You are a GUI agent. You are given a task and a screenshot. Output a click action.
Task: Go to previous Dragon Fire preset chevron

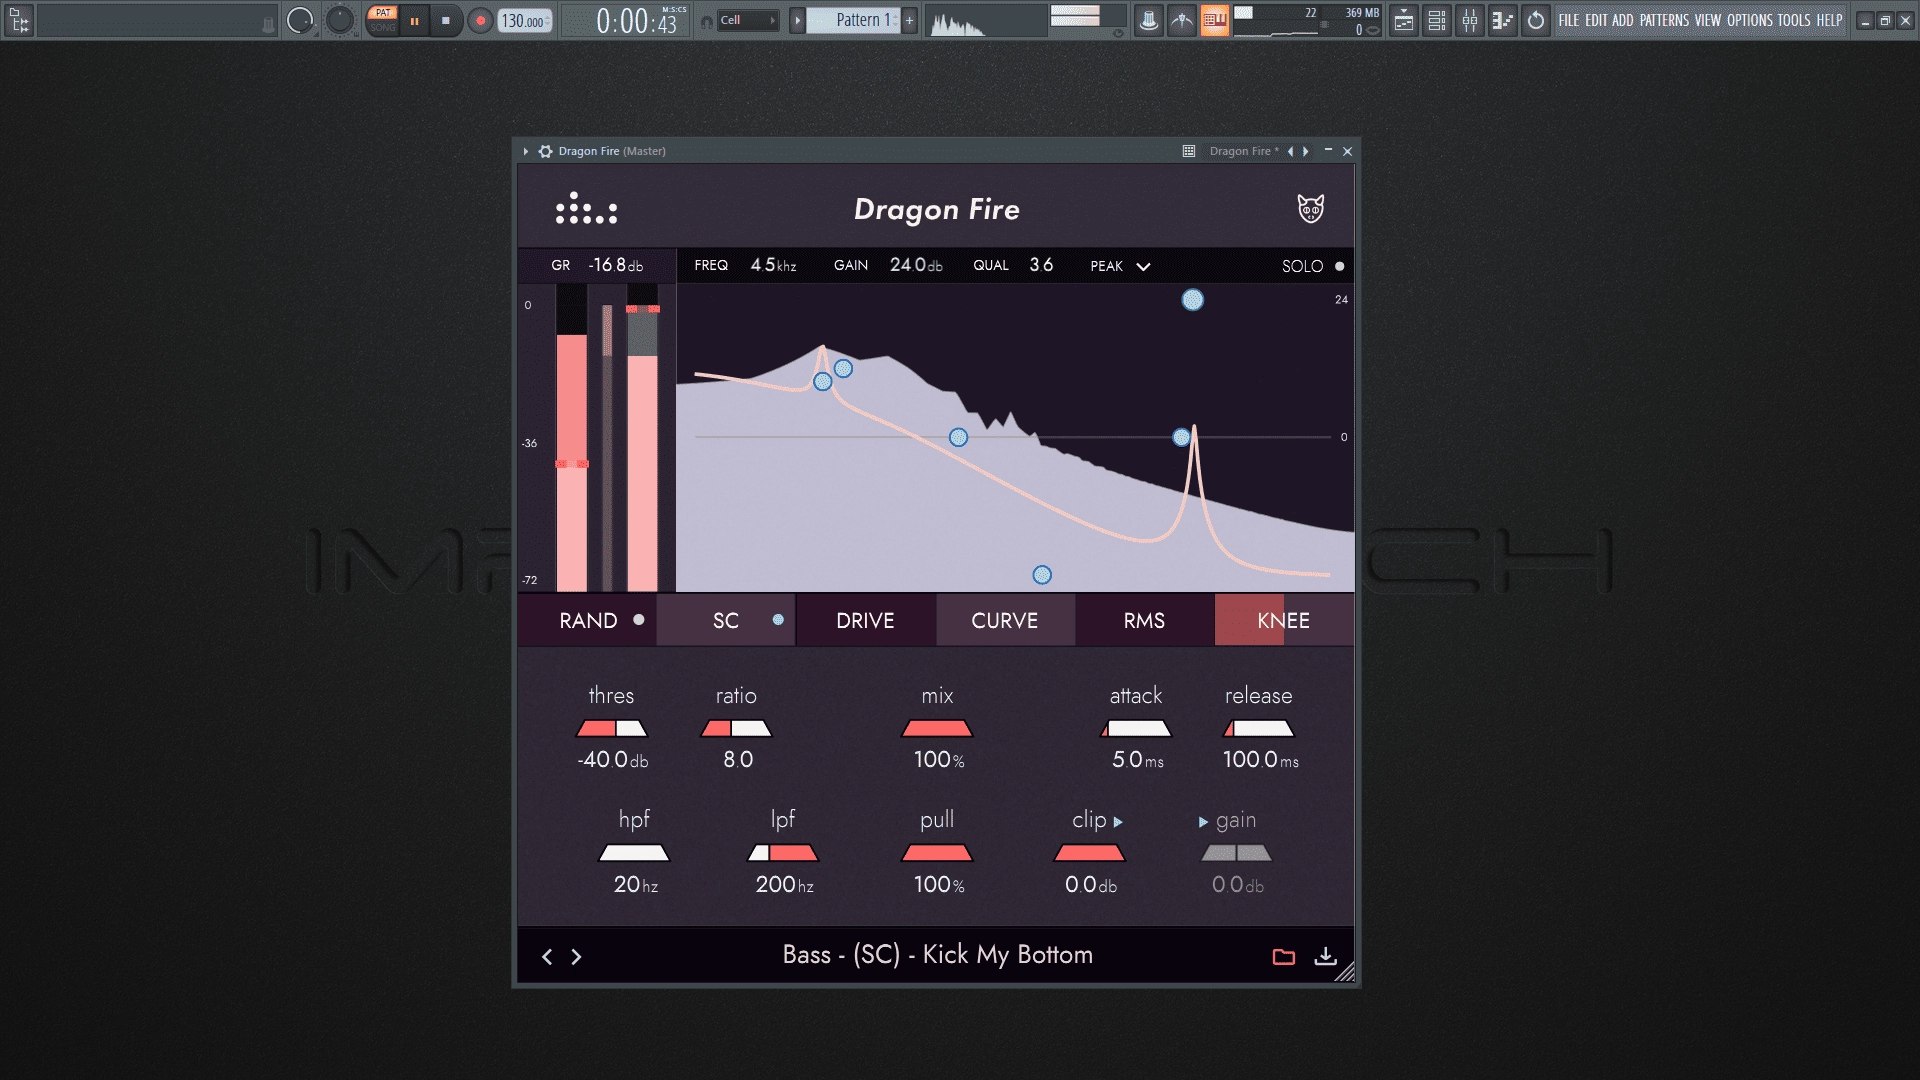(x=547, y=957)
